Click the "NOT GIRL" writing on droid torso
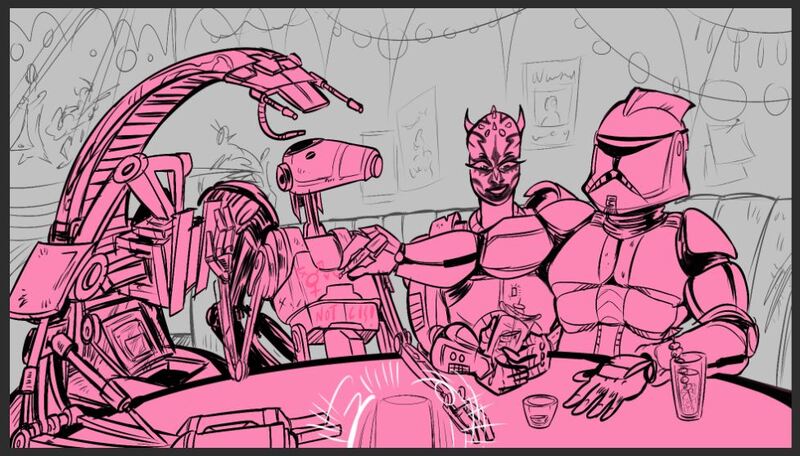This screenshot has height=456, width=800. pyautogui.click(x=345, y=315)
